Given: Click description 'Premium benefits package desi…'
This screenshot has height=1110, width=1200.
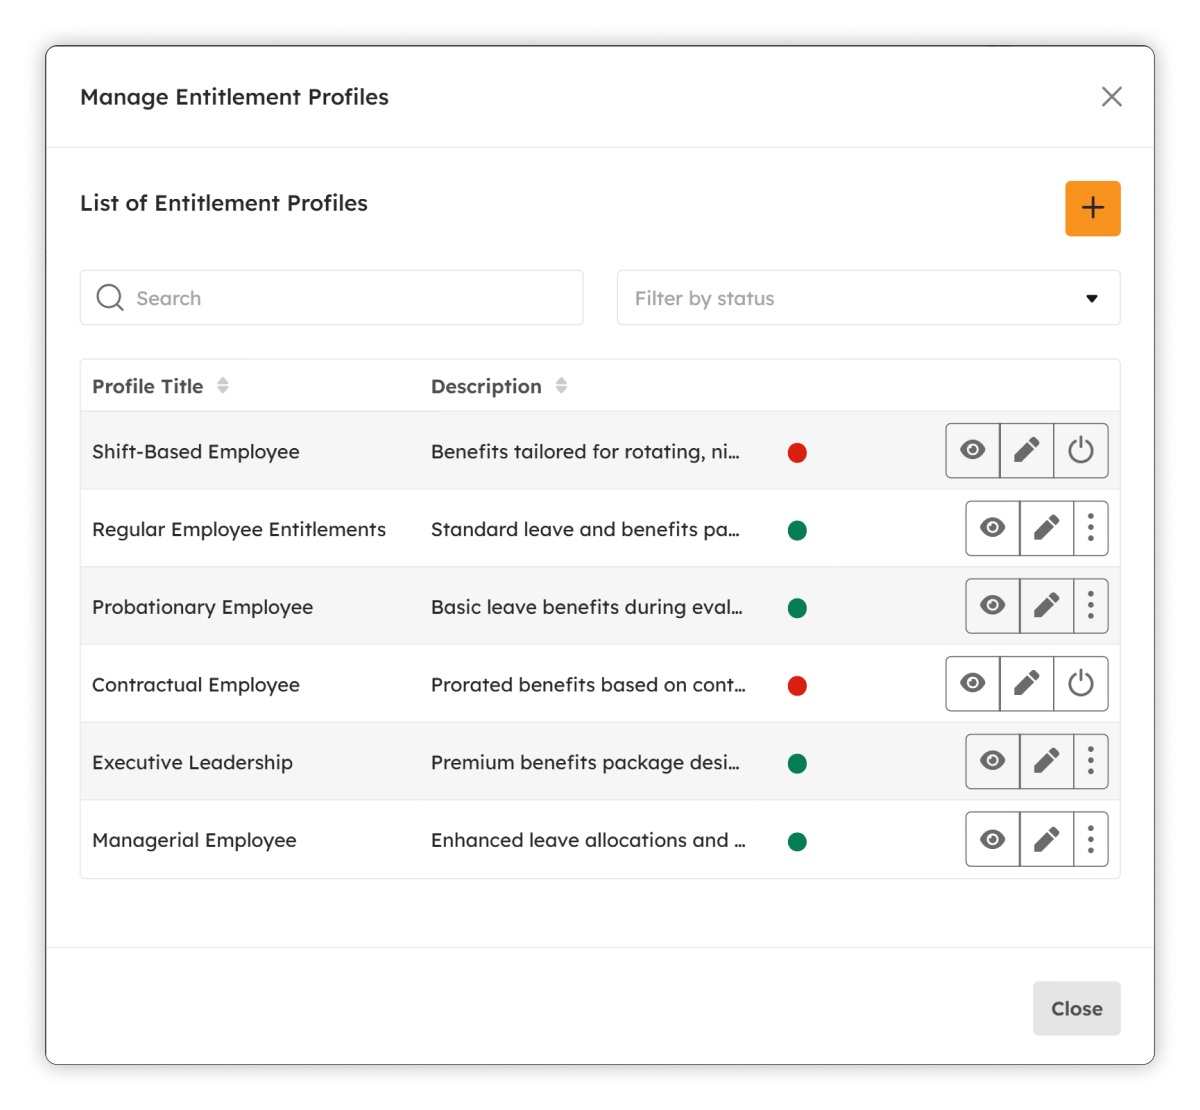Looking at the screenshot, I should click(x=586, y=763).
